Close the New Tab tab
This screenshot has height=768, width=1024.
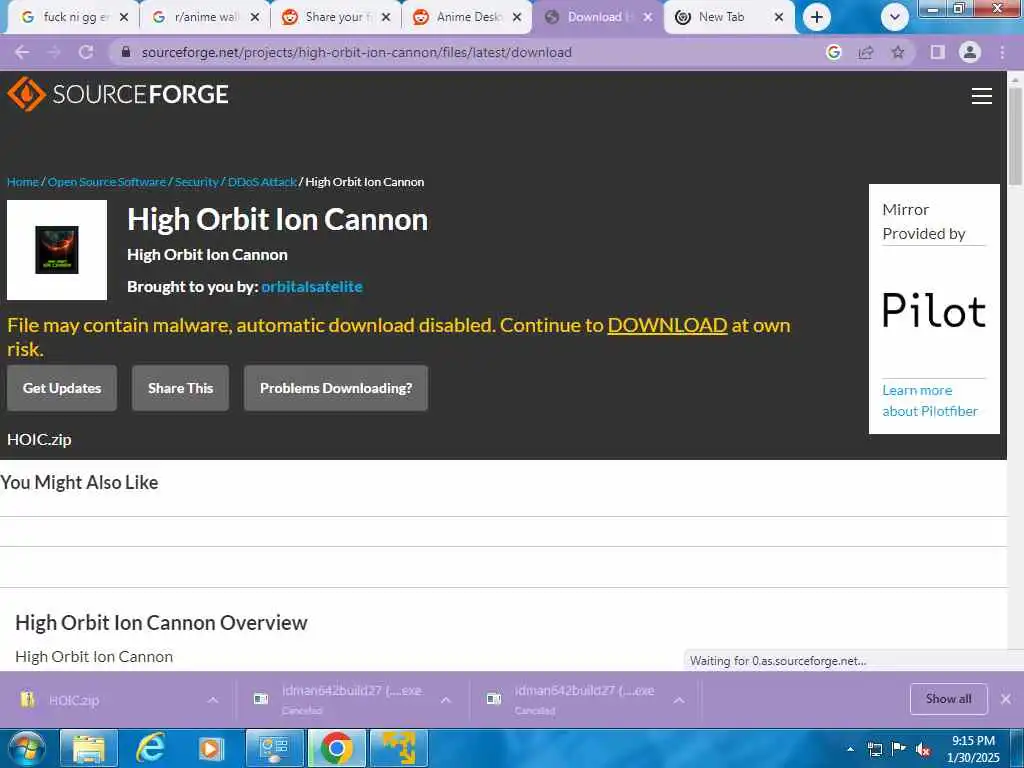778,18
